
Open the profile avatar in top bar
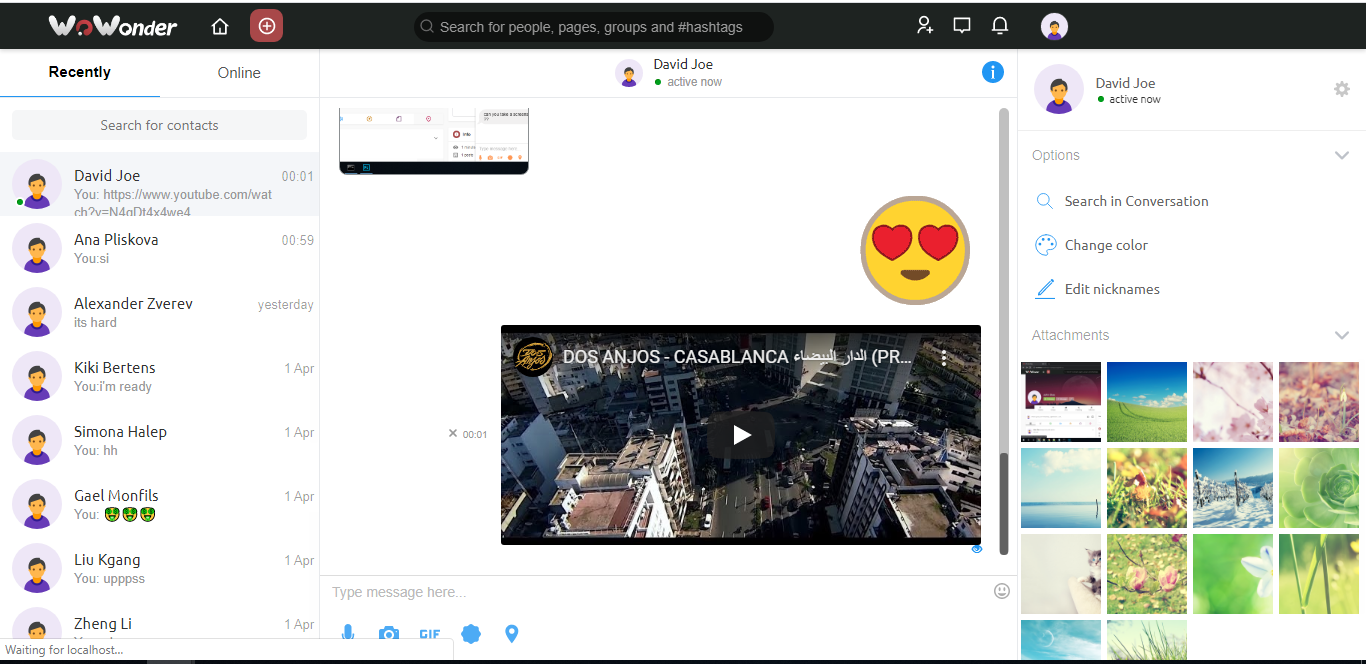tap(1054, 26)
